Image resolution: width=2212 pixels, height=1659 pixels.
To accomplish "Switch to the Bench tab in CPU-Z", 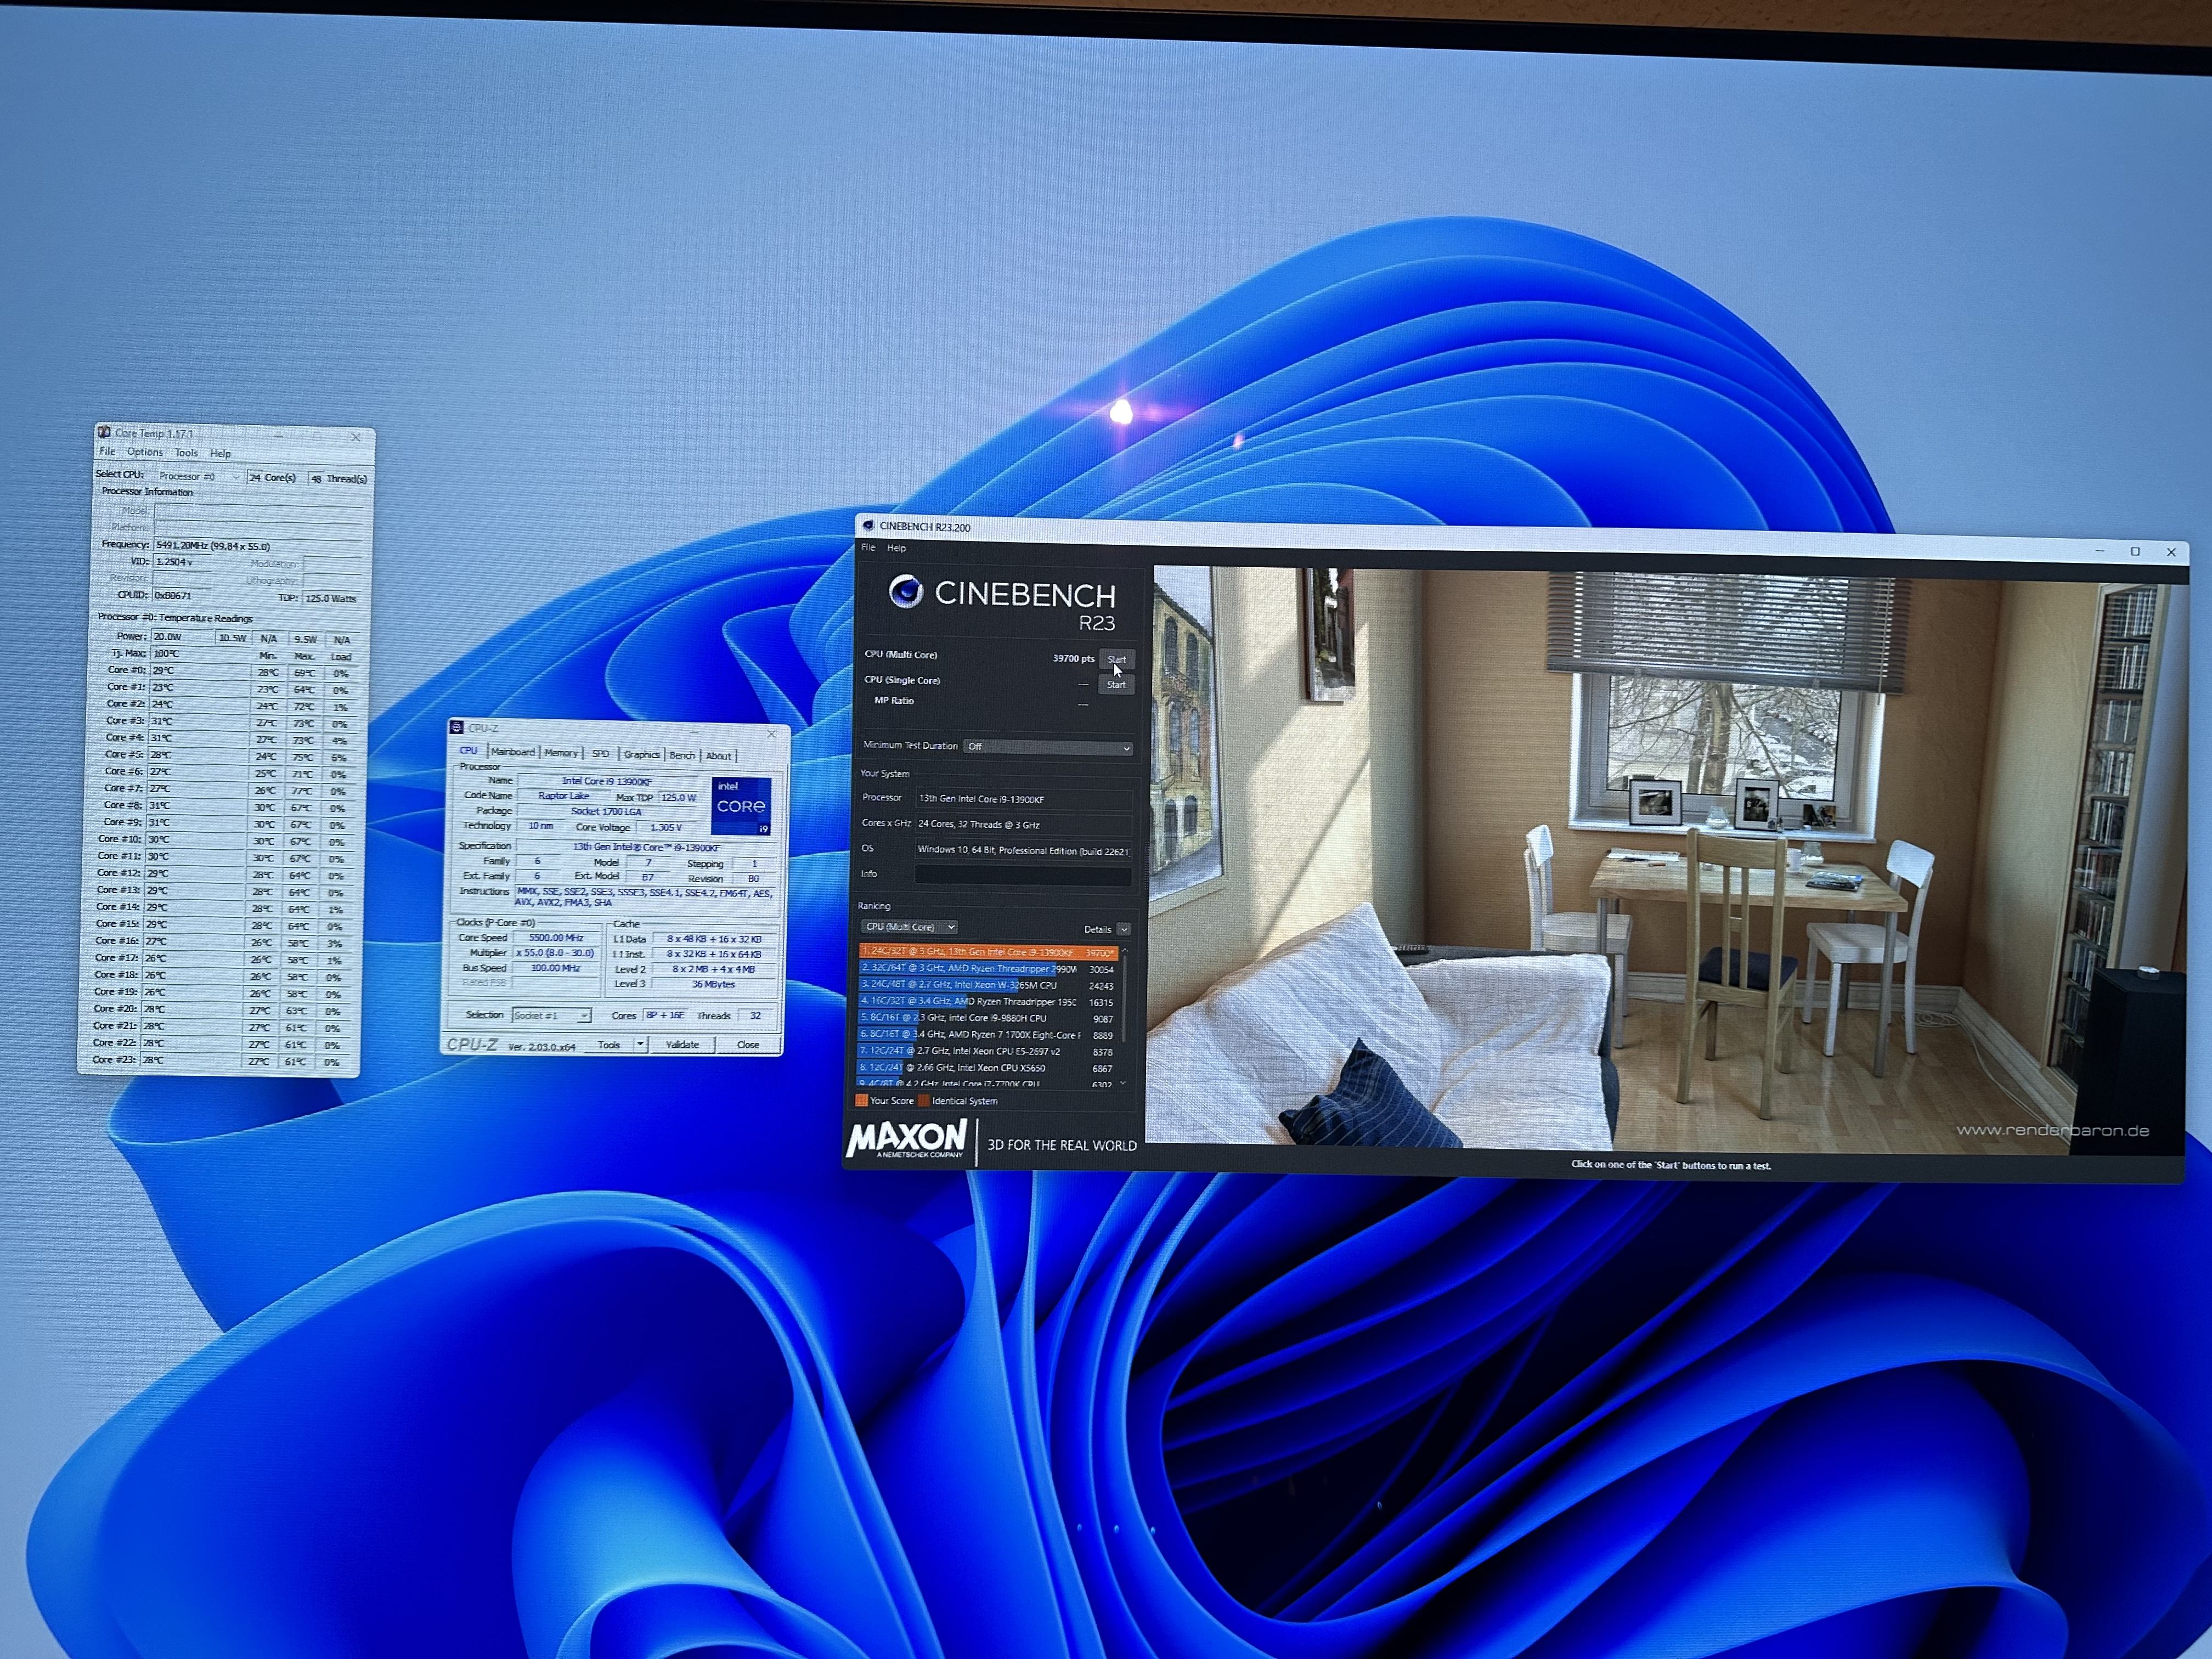I will [x=682, y=756].
